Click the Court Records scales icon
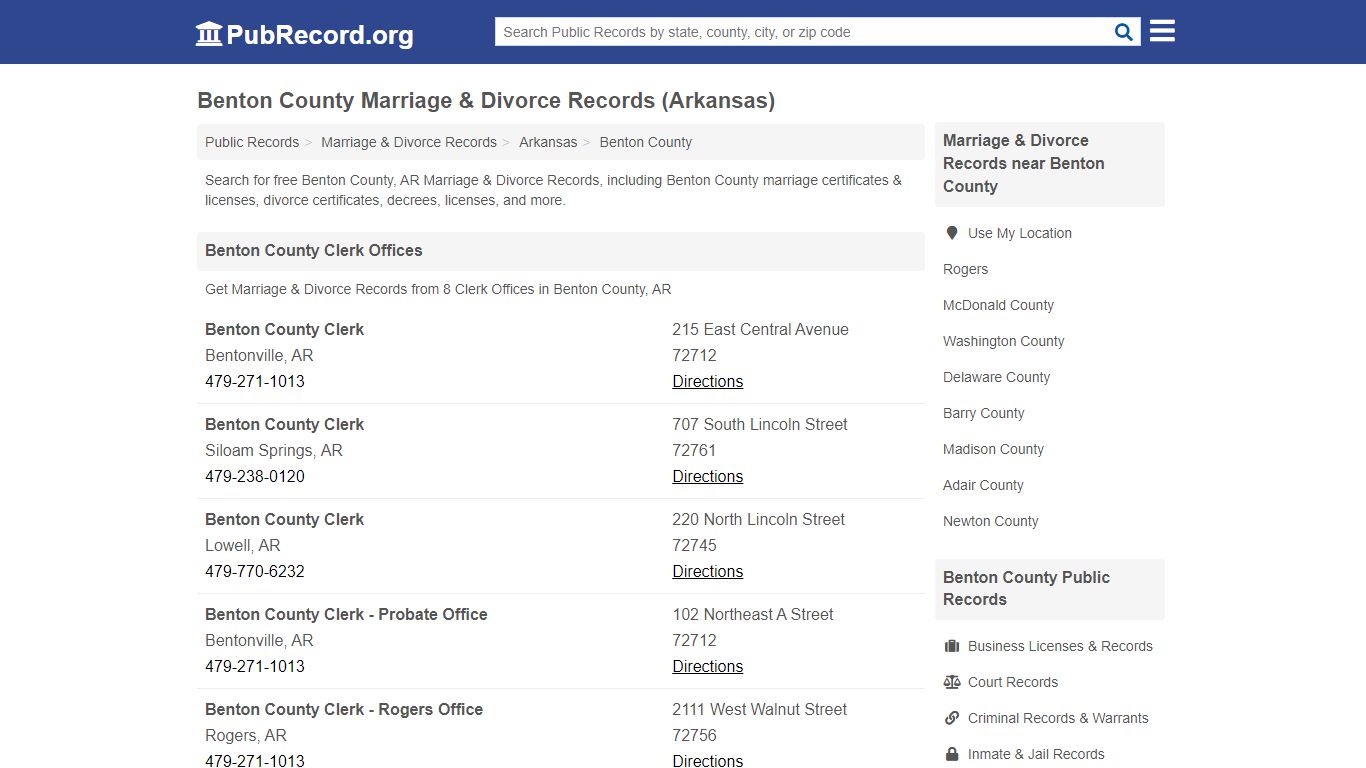Viewport: 1366px width, 768px height. [952, 682]
